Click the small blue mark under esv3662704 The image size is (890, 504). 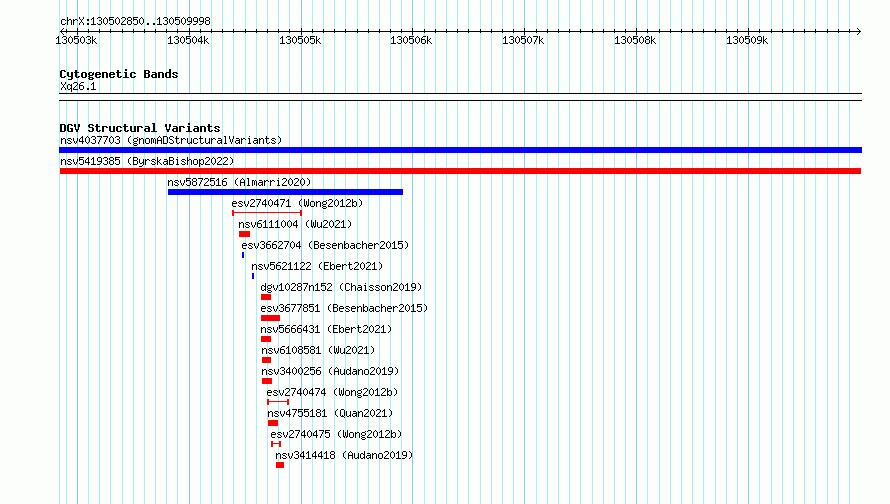(x=243, y=255)
